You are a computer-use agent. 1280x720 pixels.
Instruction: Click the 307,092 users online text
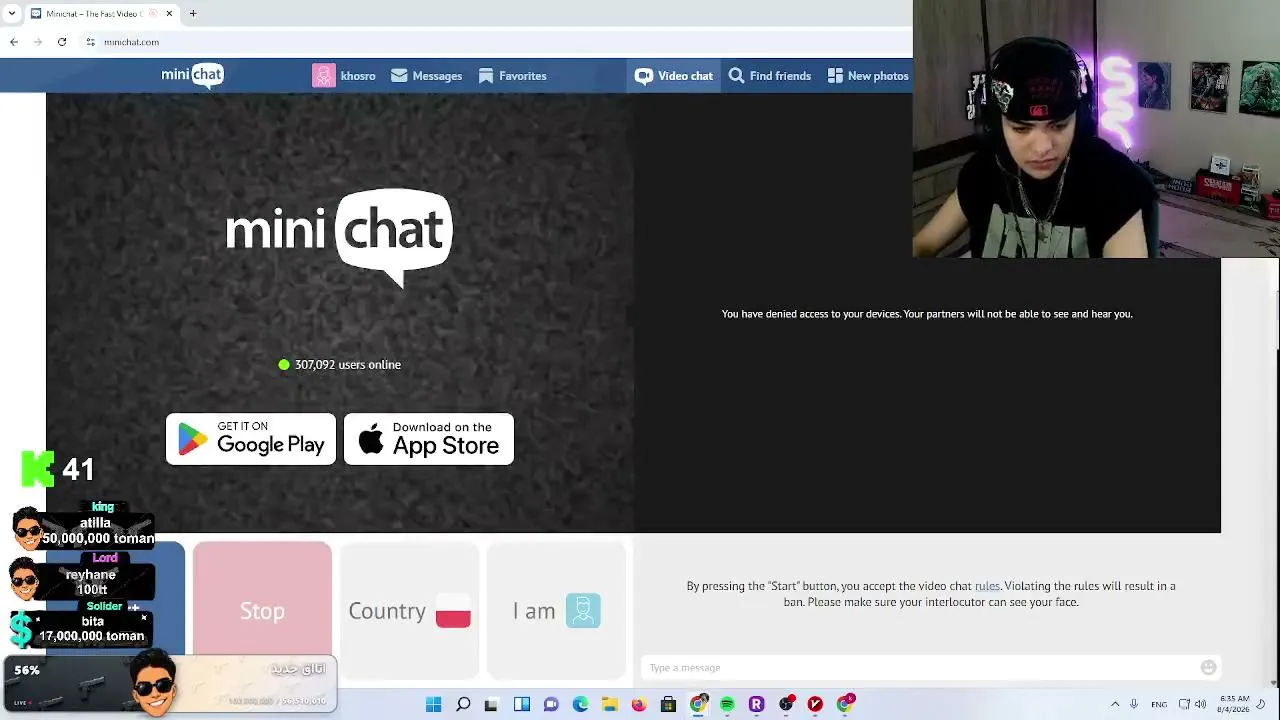347,365
